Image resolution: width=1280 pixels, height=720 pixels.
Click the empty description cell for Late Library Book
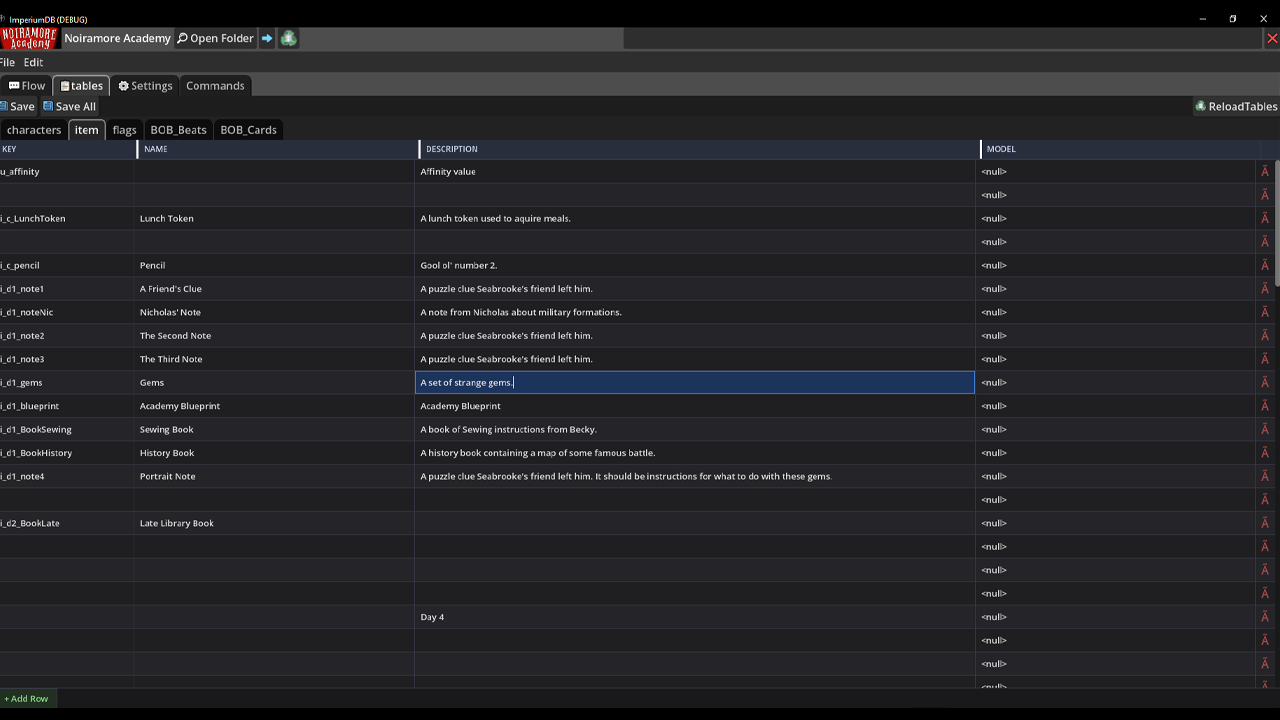[x=695, y=523]
